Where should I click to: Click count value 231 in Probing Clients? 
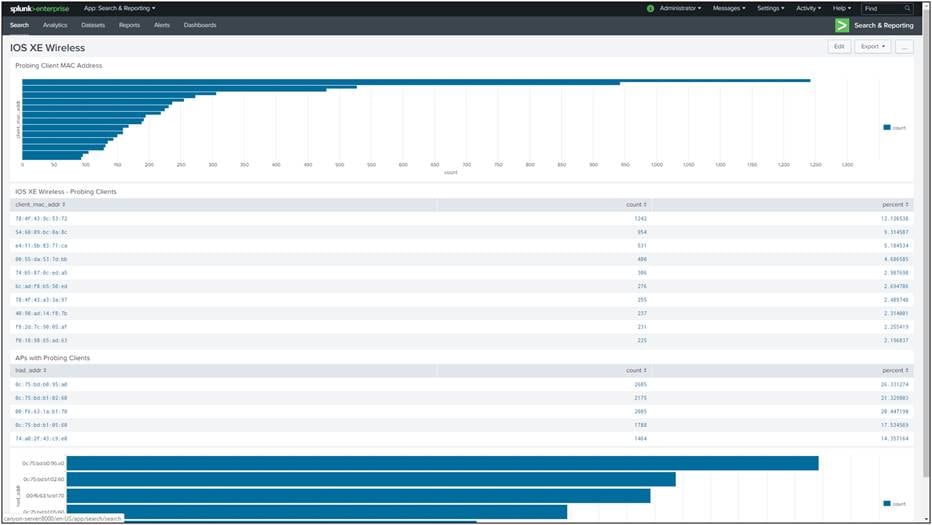coord(642,327)
